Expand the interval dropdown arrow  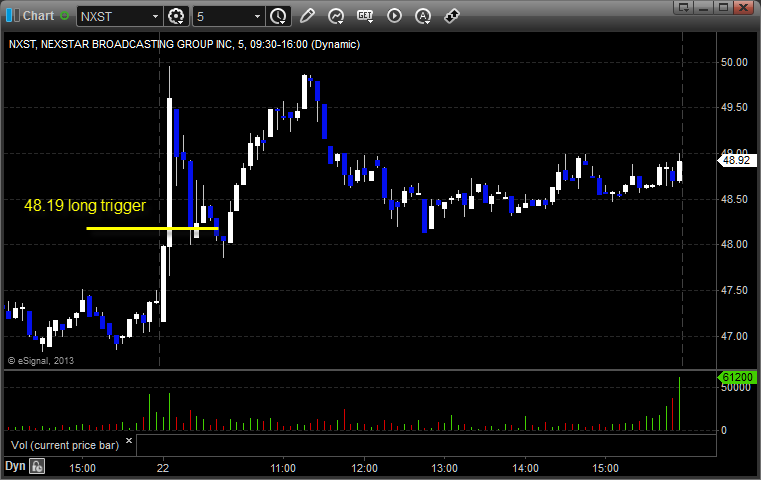coord(257,17)
